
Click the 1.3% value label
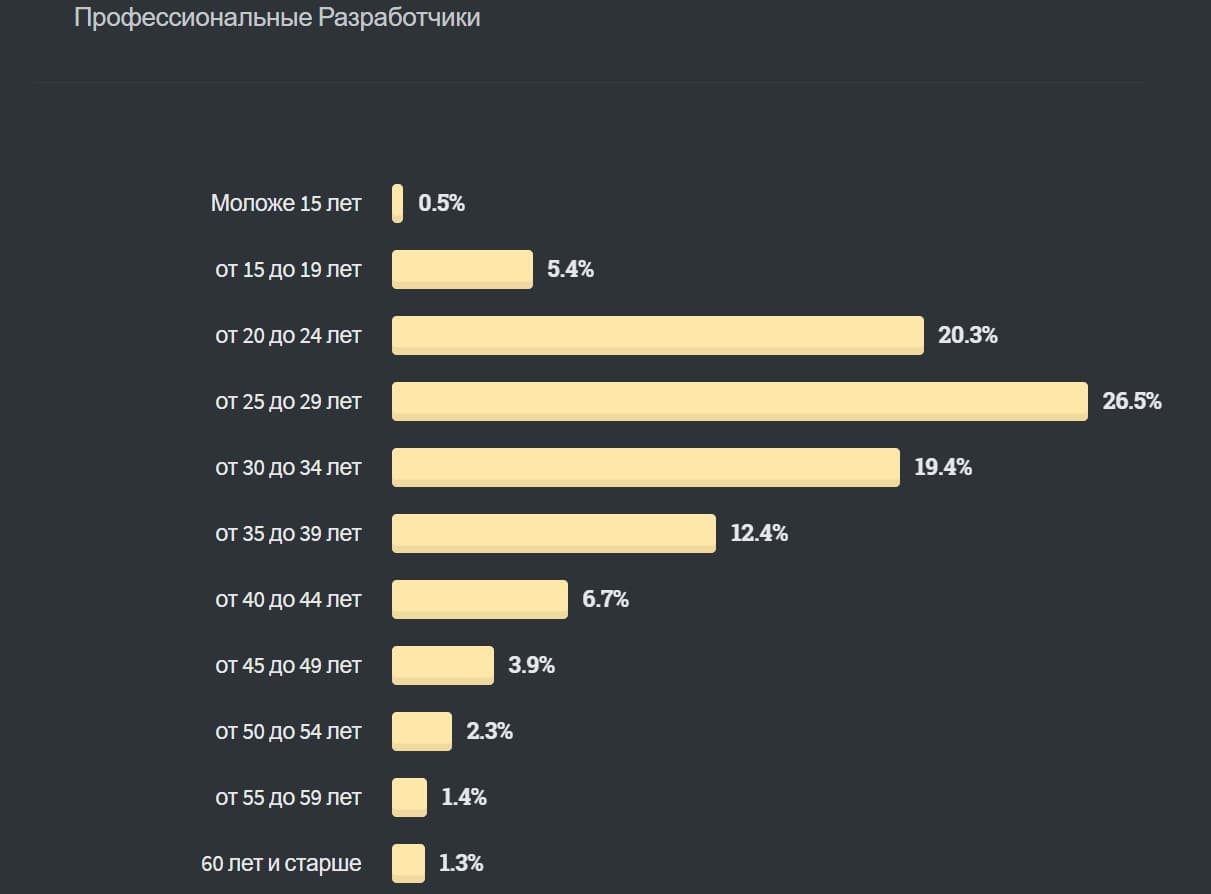(x=461, y=864)
